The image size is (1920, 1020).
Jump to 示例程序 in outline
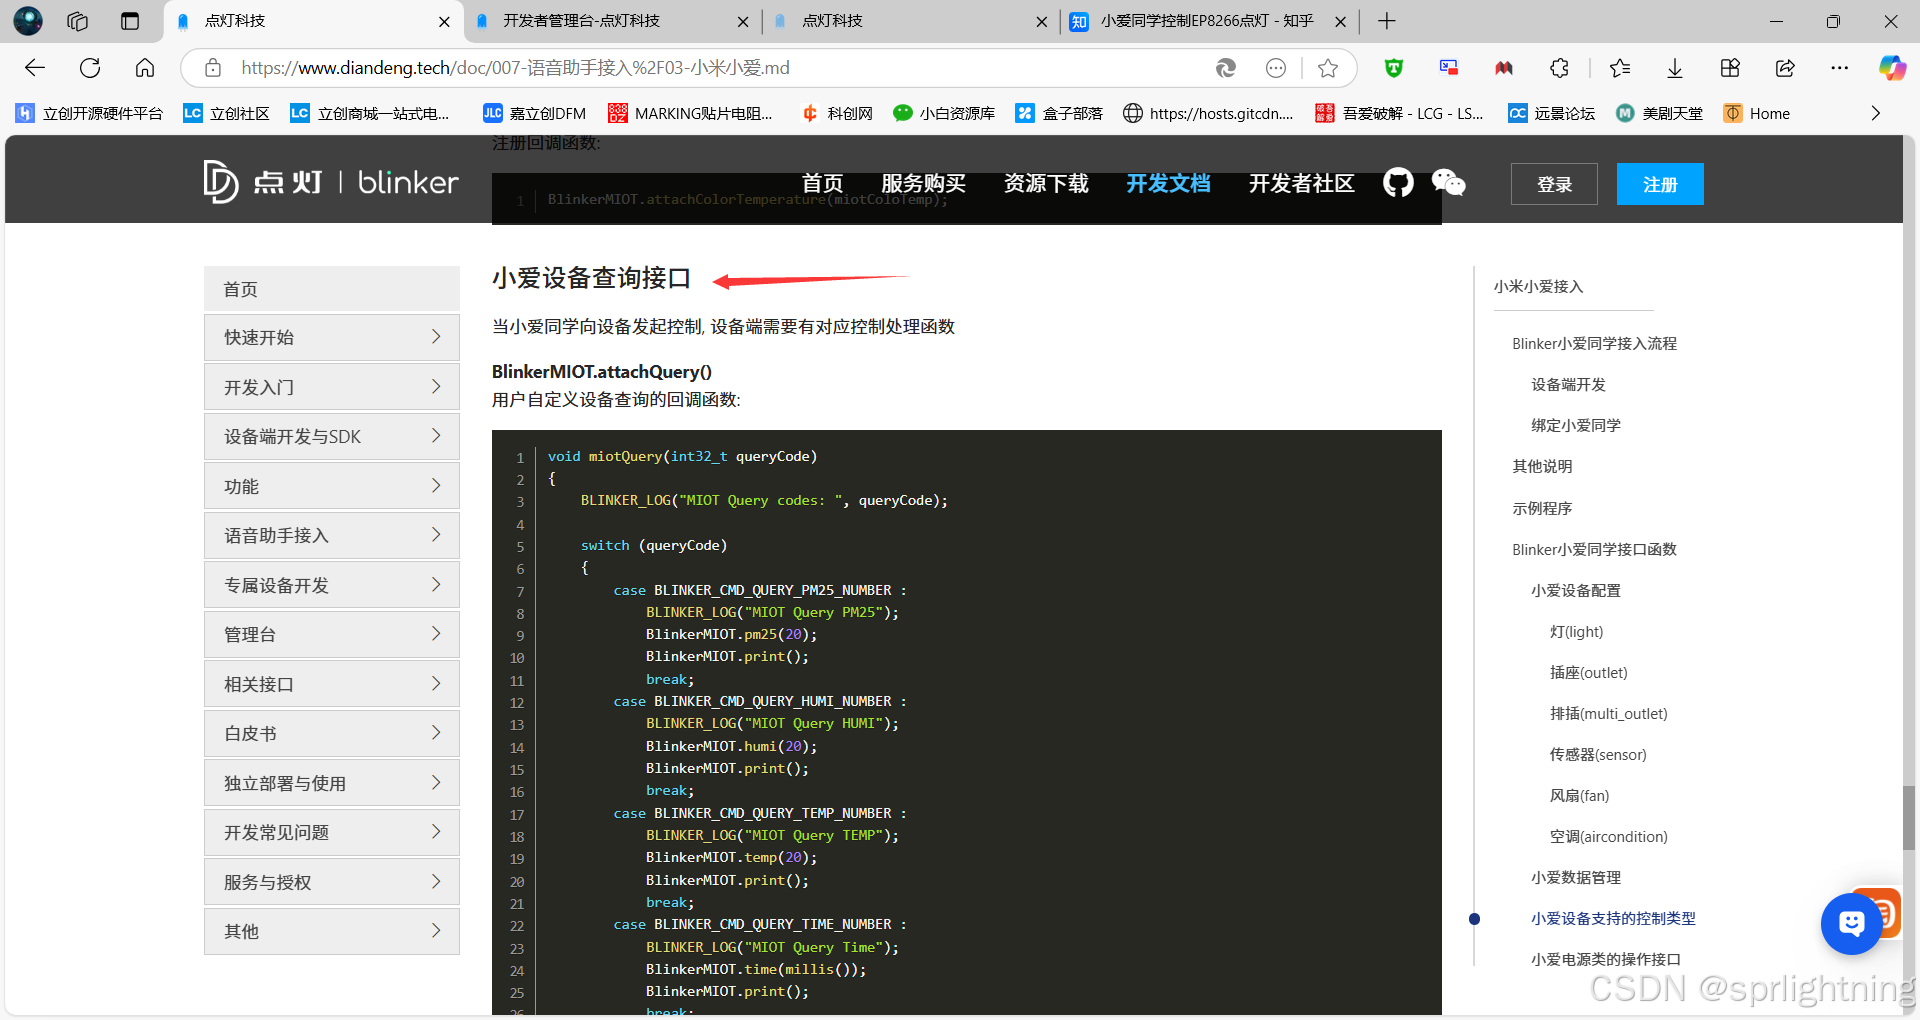(x=1541, y=508)
